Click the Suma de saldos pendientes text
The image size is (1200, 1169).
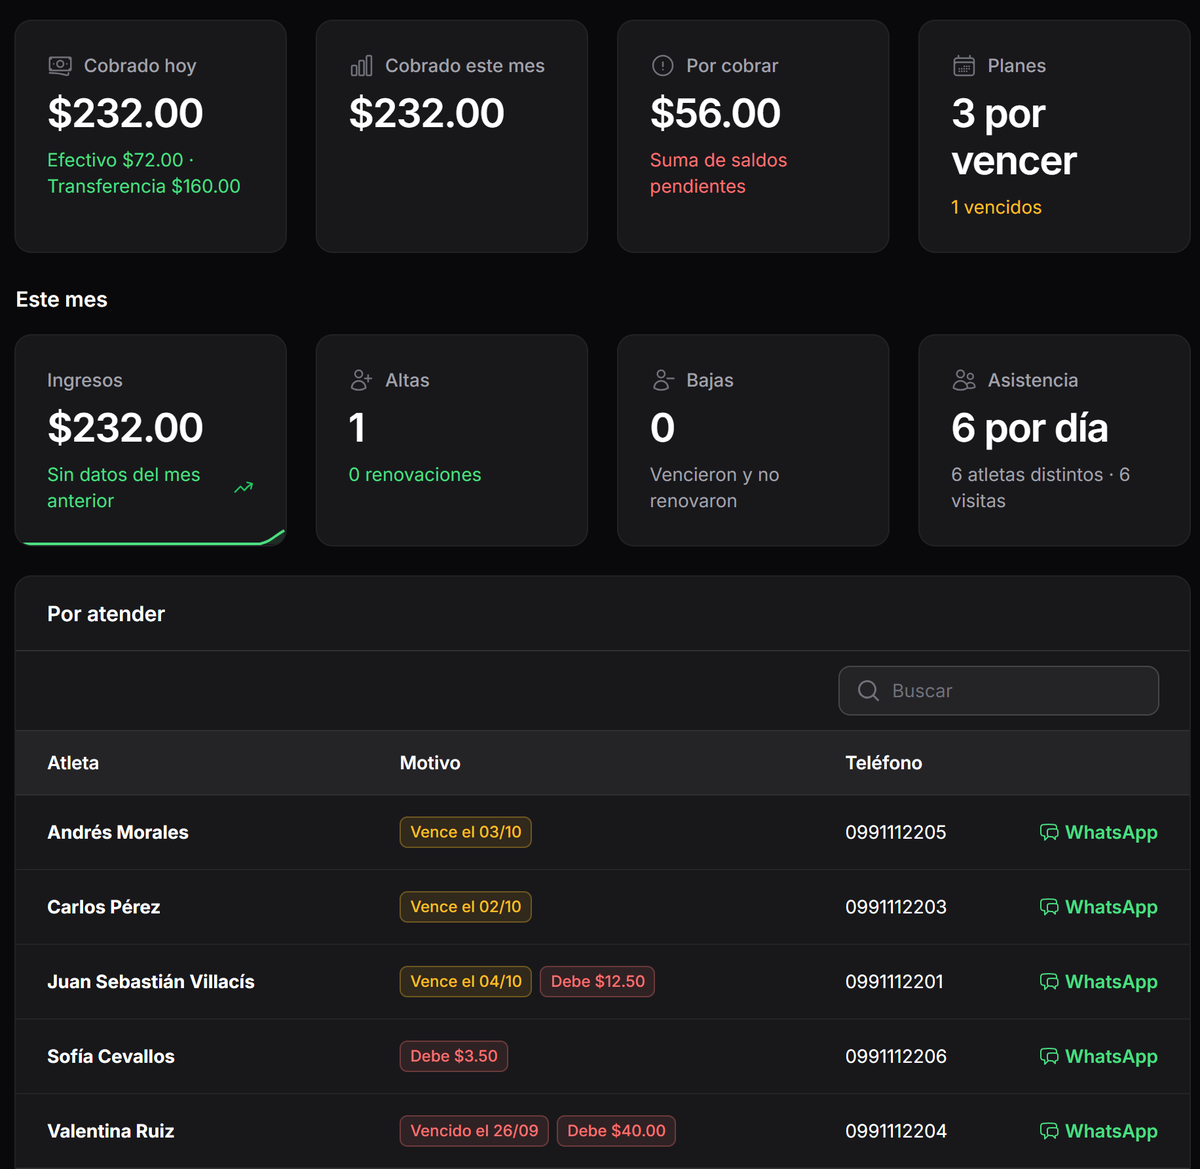[718, 173]
